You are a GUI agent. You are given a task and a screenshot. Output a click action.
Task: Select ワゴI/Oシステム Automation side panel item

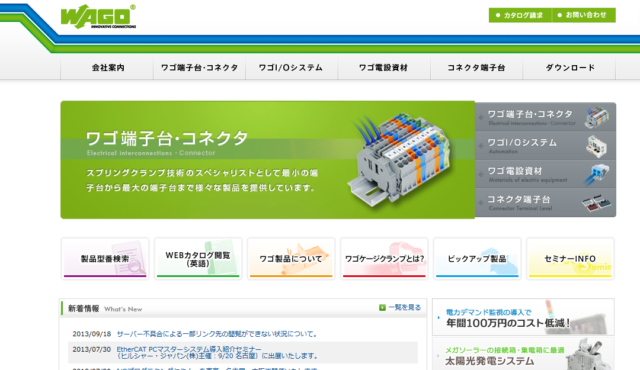point(545,146)
